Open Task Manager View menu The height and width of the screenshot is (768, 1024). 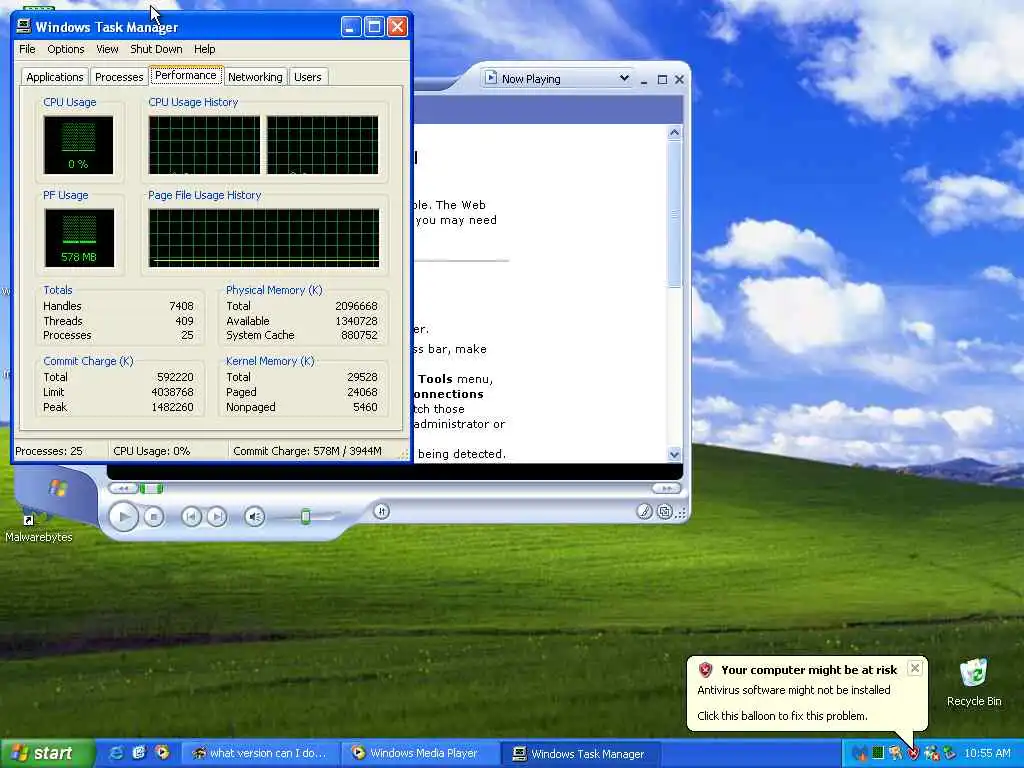coord(107,49)
